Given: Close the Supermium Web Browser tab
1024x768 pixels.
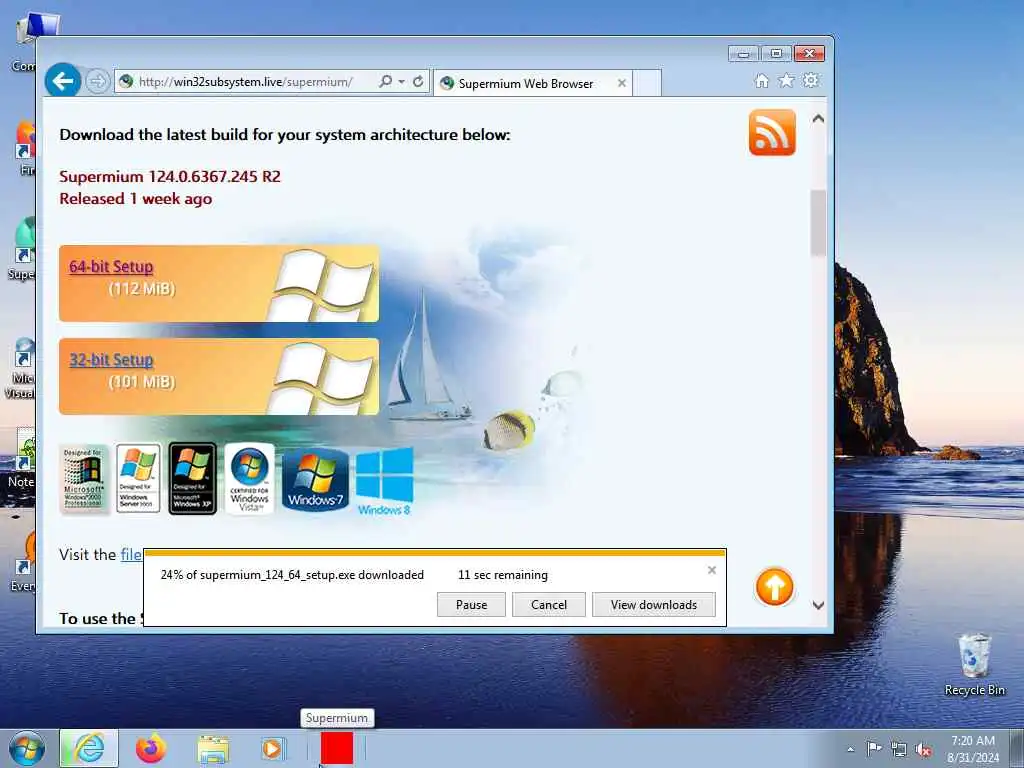Looking at the screenshot, I should (622, 83).
